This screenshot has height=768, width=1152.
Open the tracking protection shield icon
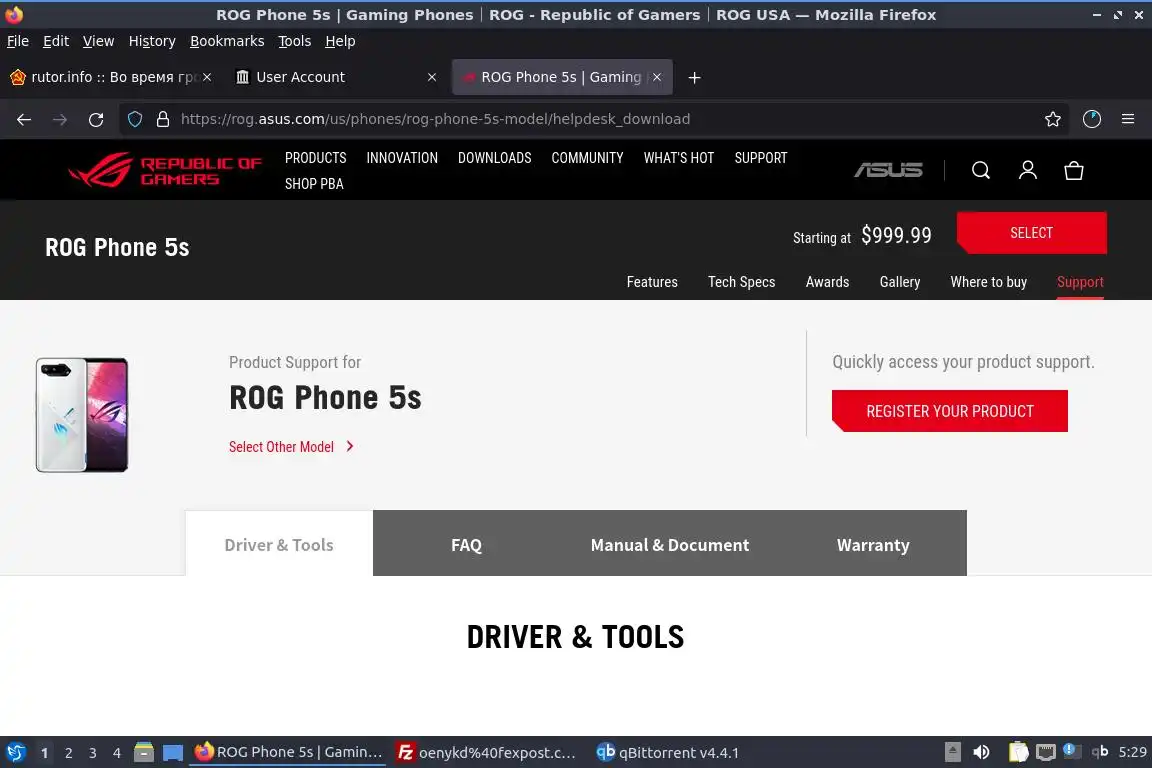tap(134, 119)
